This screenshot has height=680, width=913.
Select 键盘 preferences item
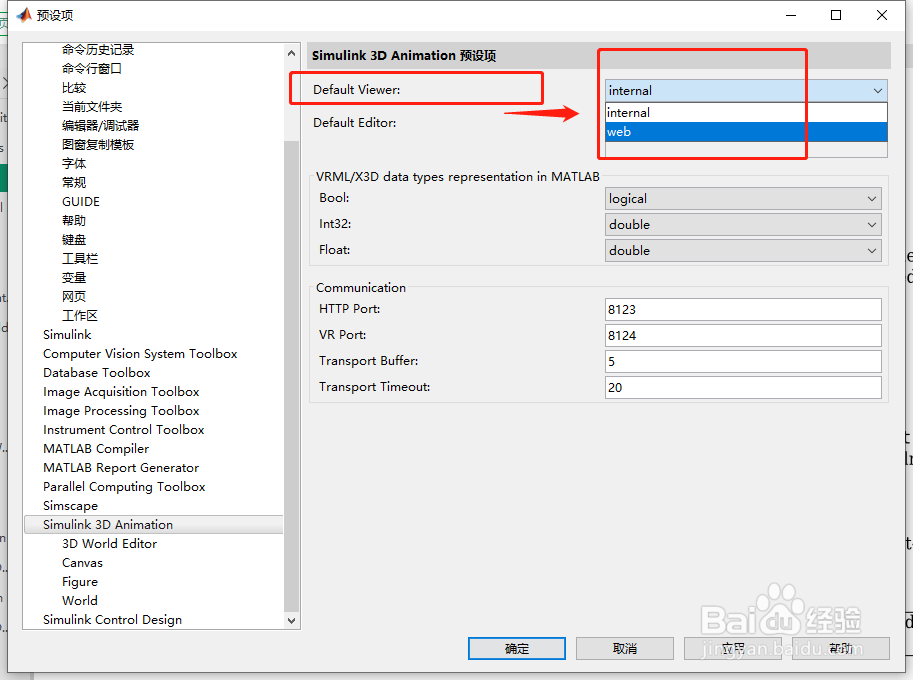click(74, 240)
